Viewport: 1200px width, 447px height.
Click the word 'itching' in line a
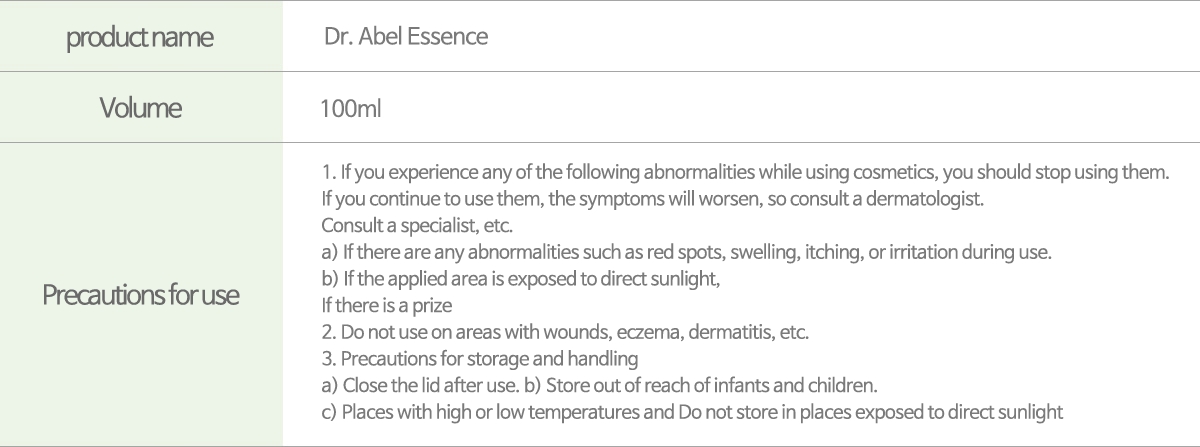point(829,252)
